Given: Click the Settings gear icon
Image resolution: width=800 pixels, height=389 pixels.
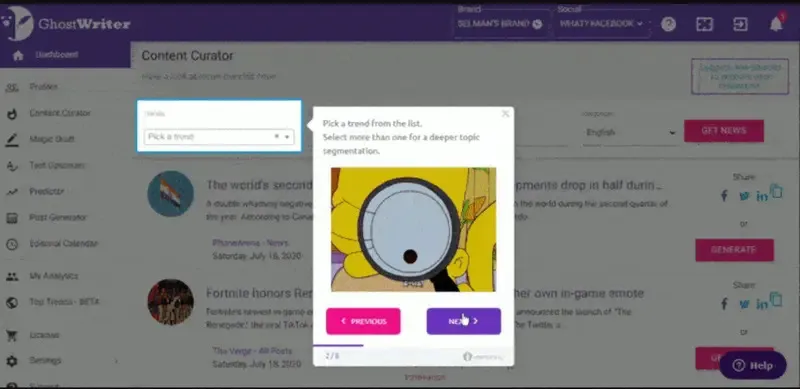Looking at the screenshot, I should (x=12, y=361).
